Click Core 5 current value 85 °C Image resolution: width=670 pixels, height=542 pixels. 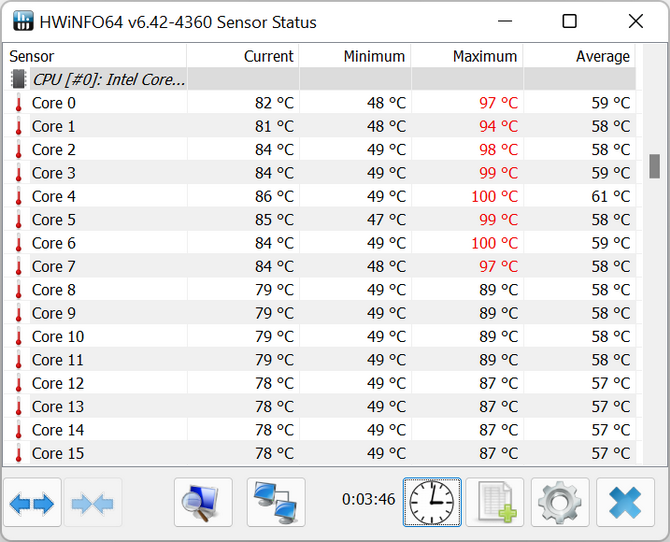(274, 220)
